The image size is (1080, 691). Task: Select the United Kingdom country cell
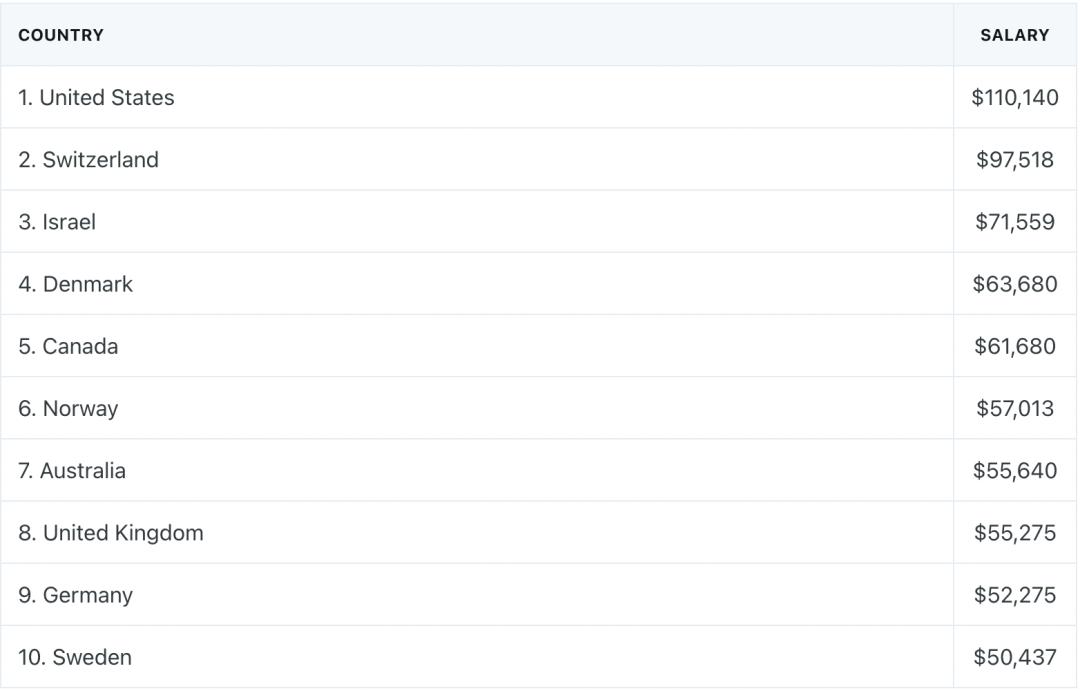click(110, 533)
